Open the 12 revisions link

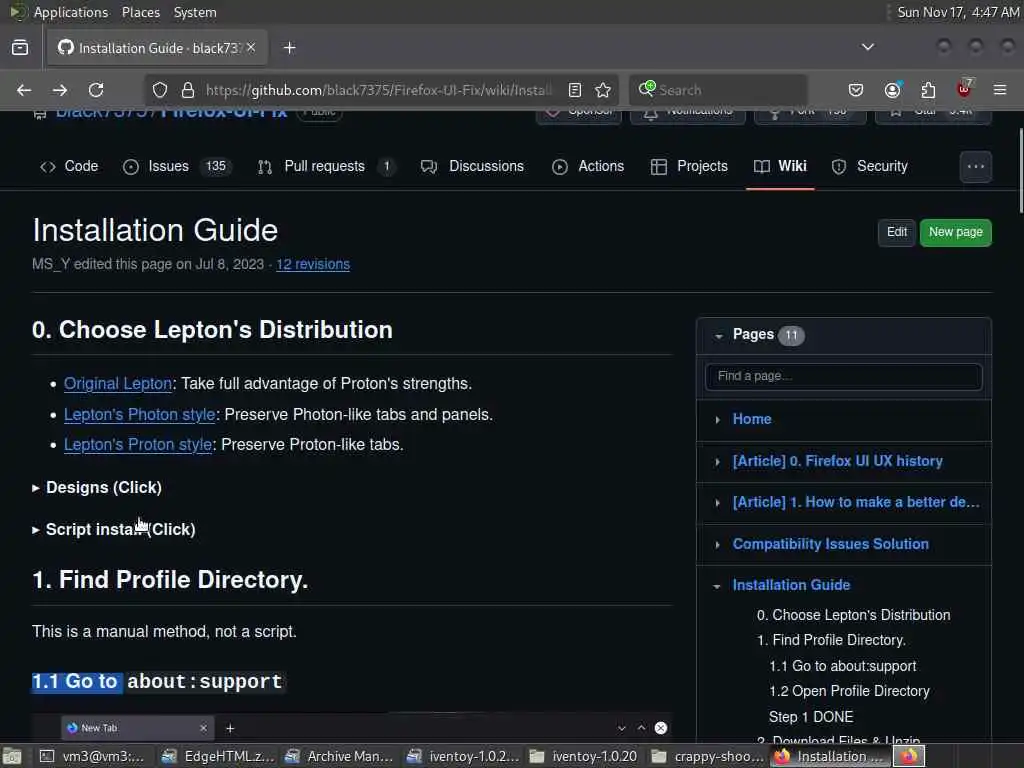[313, 264]
